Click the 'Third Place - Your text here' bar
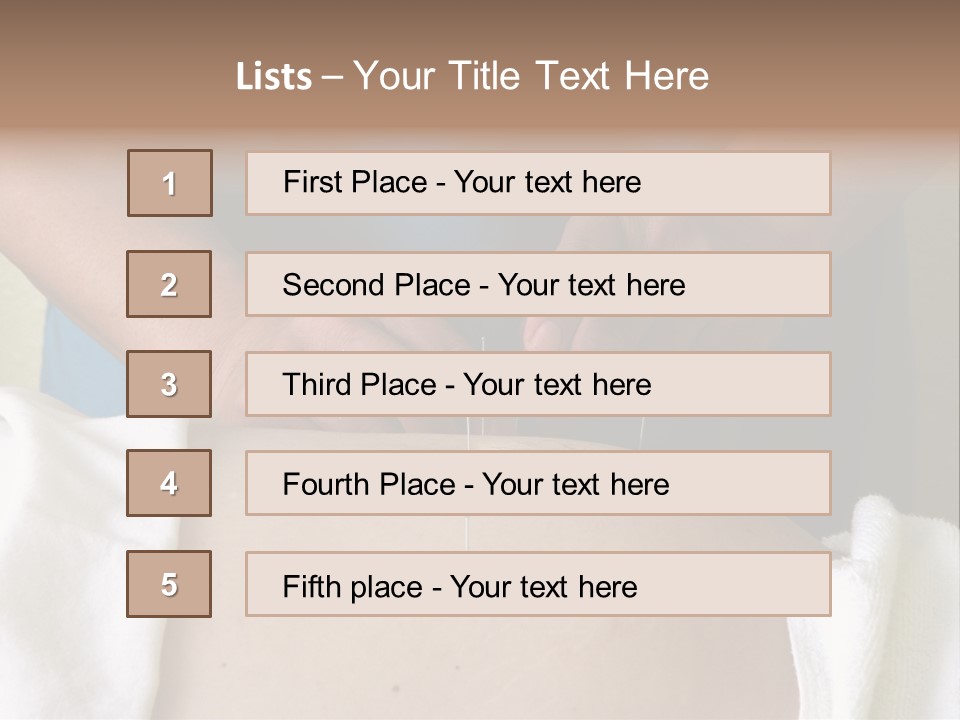 click(x=538, y=384)
